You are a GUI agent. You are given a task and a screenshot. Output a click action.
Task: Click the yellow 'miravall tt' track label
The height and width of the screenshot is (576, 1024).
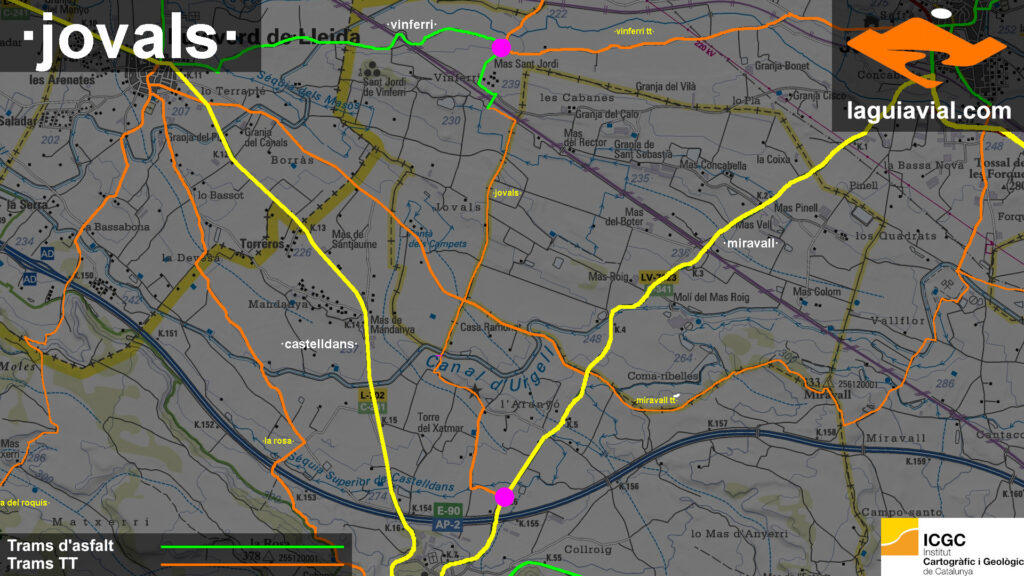(657, 401)
